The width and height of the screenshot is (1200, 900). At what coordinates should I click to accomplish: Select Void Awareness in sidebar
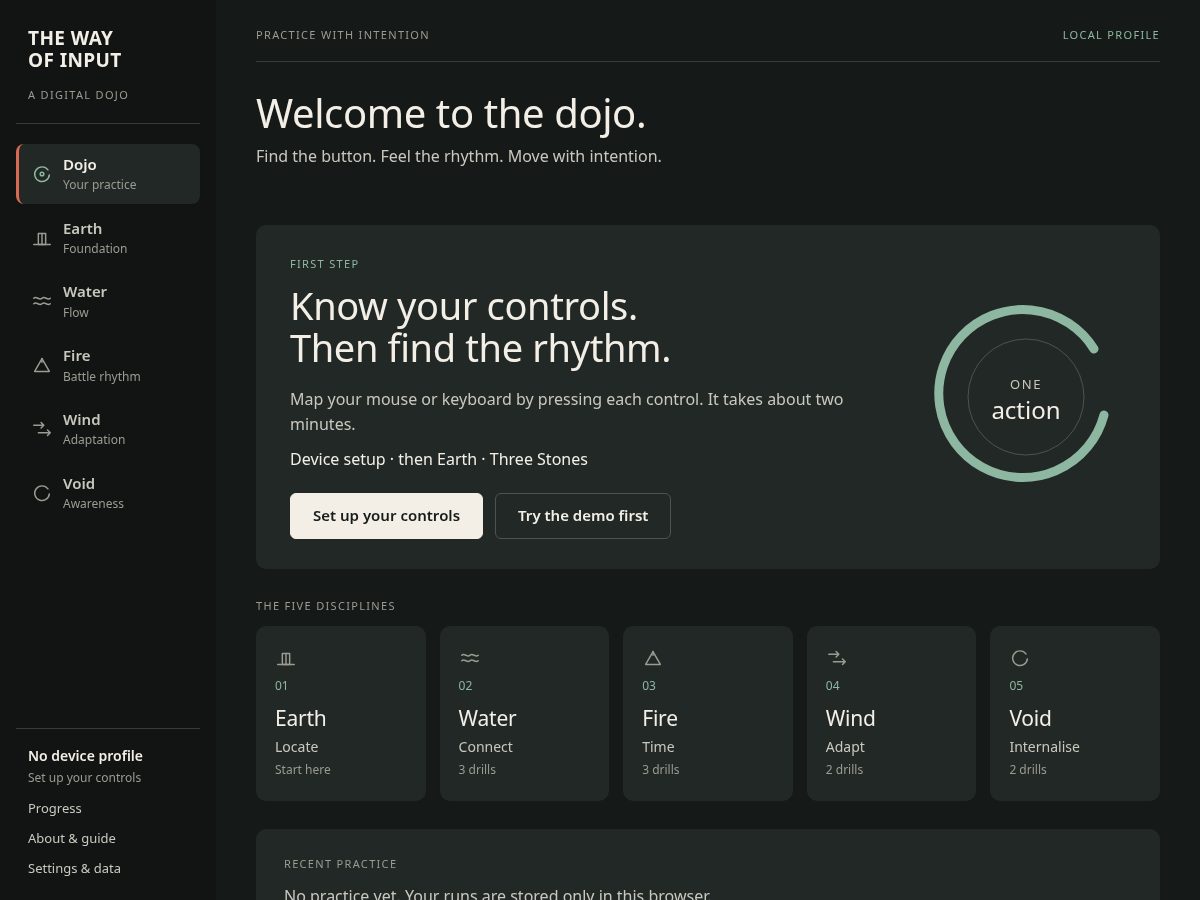(x=108, y=493)
